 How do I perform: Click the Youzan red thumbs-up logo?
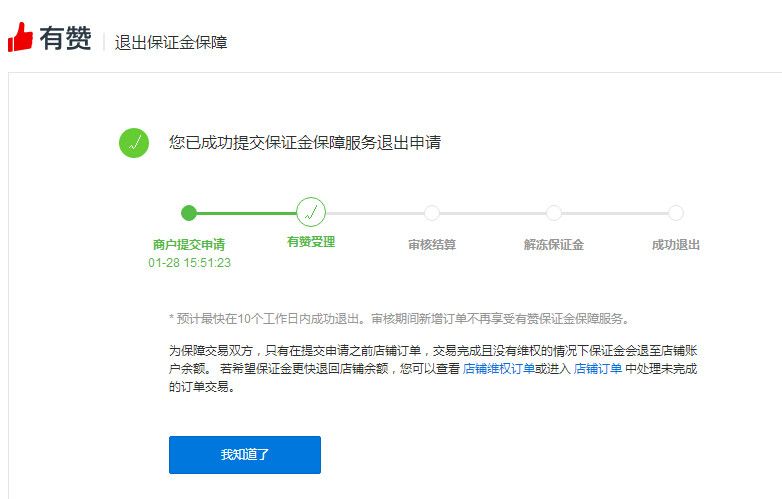click(x=20, y=38)
